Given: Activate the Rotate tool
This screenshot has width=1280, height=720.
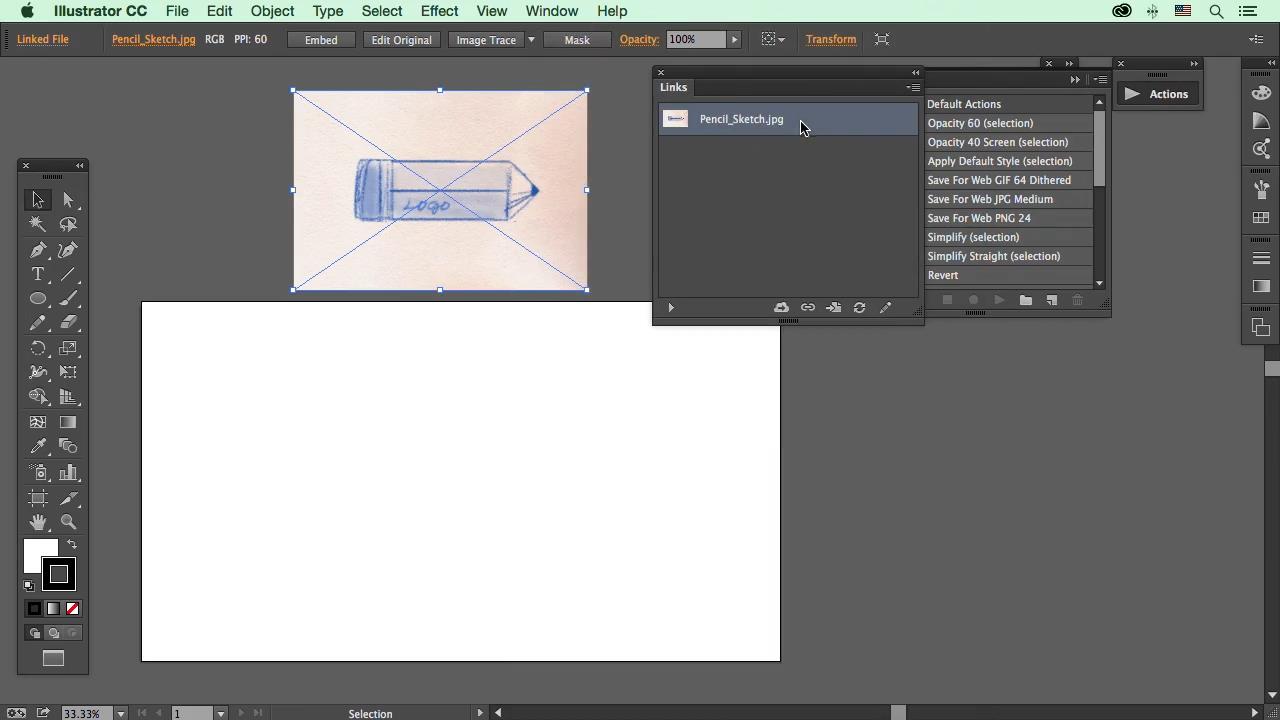Looking at the screenshot, I should 38,348.
